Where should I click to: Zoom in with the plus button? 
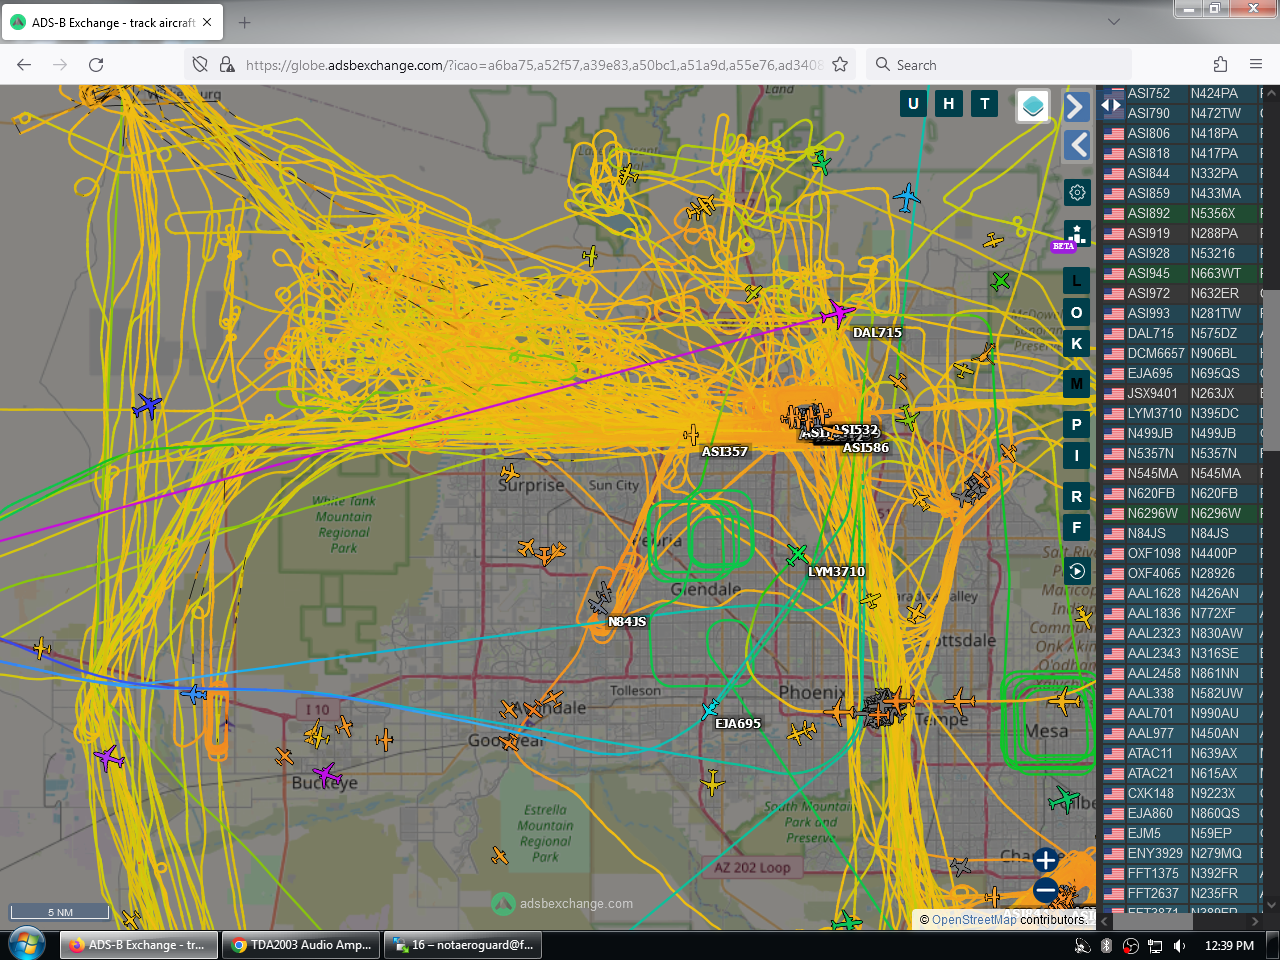point(1046,860)
